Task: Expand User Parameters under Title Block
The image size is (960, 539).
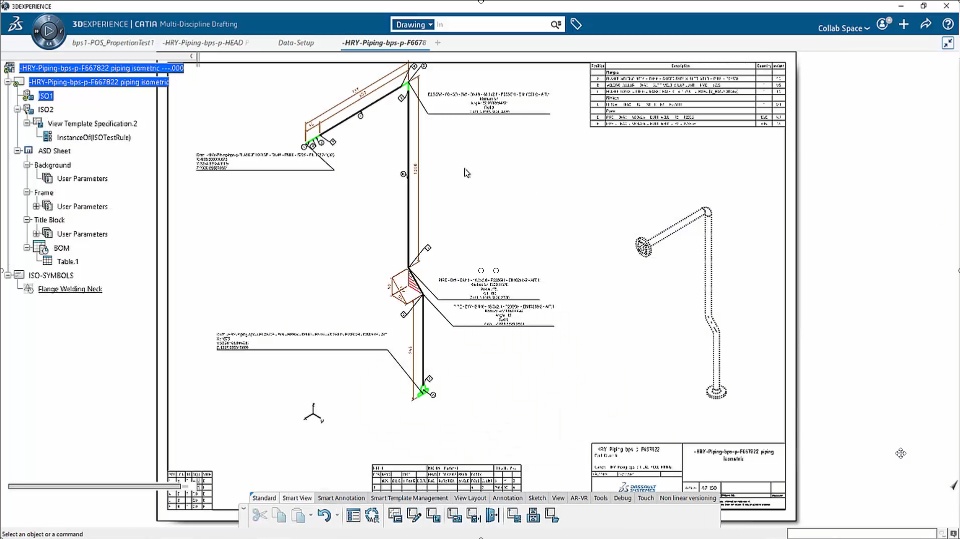Action: [x=36, y=234]
